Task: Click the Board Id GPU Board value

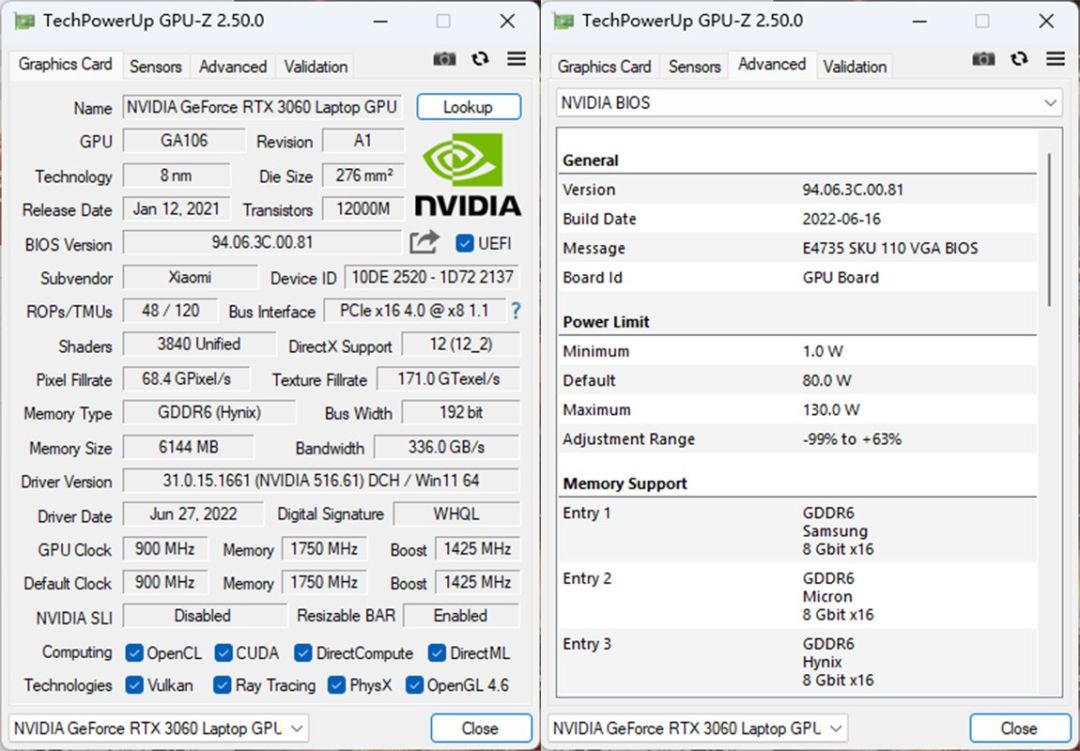Action: coord(840,278)
